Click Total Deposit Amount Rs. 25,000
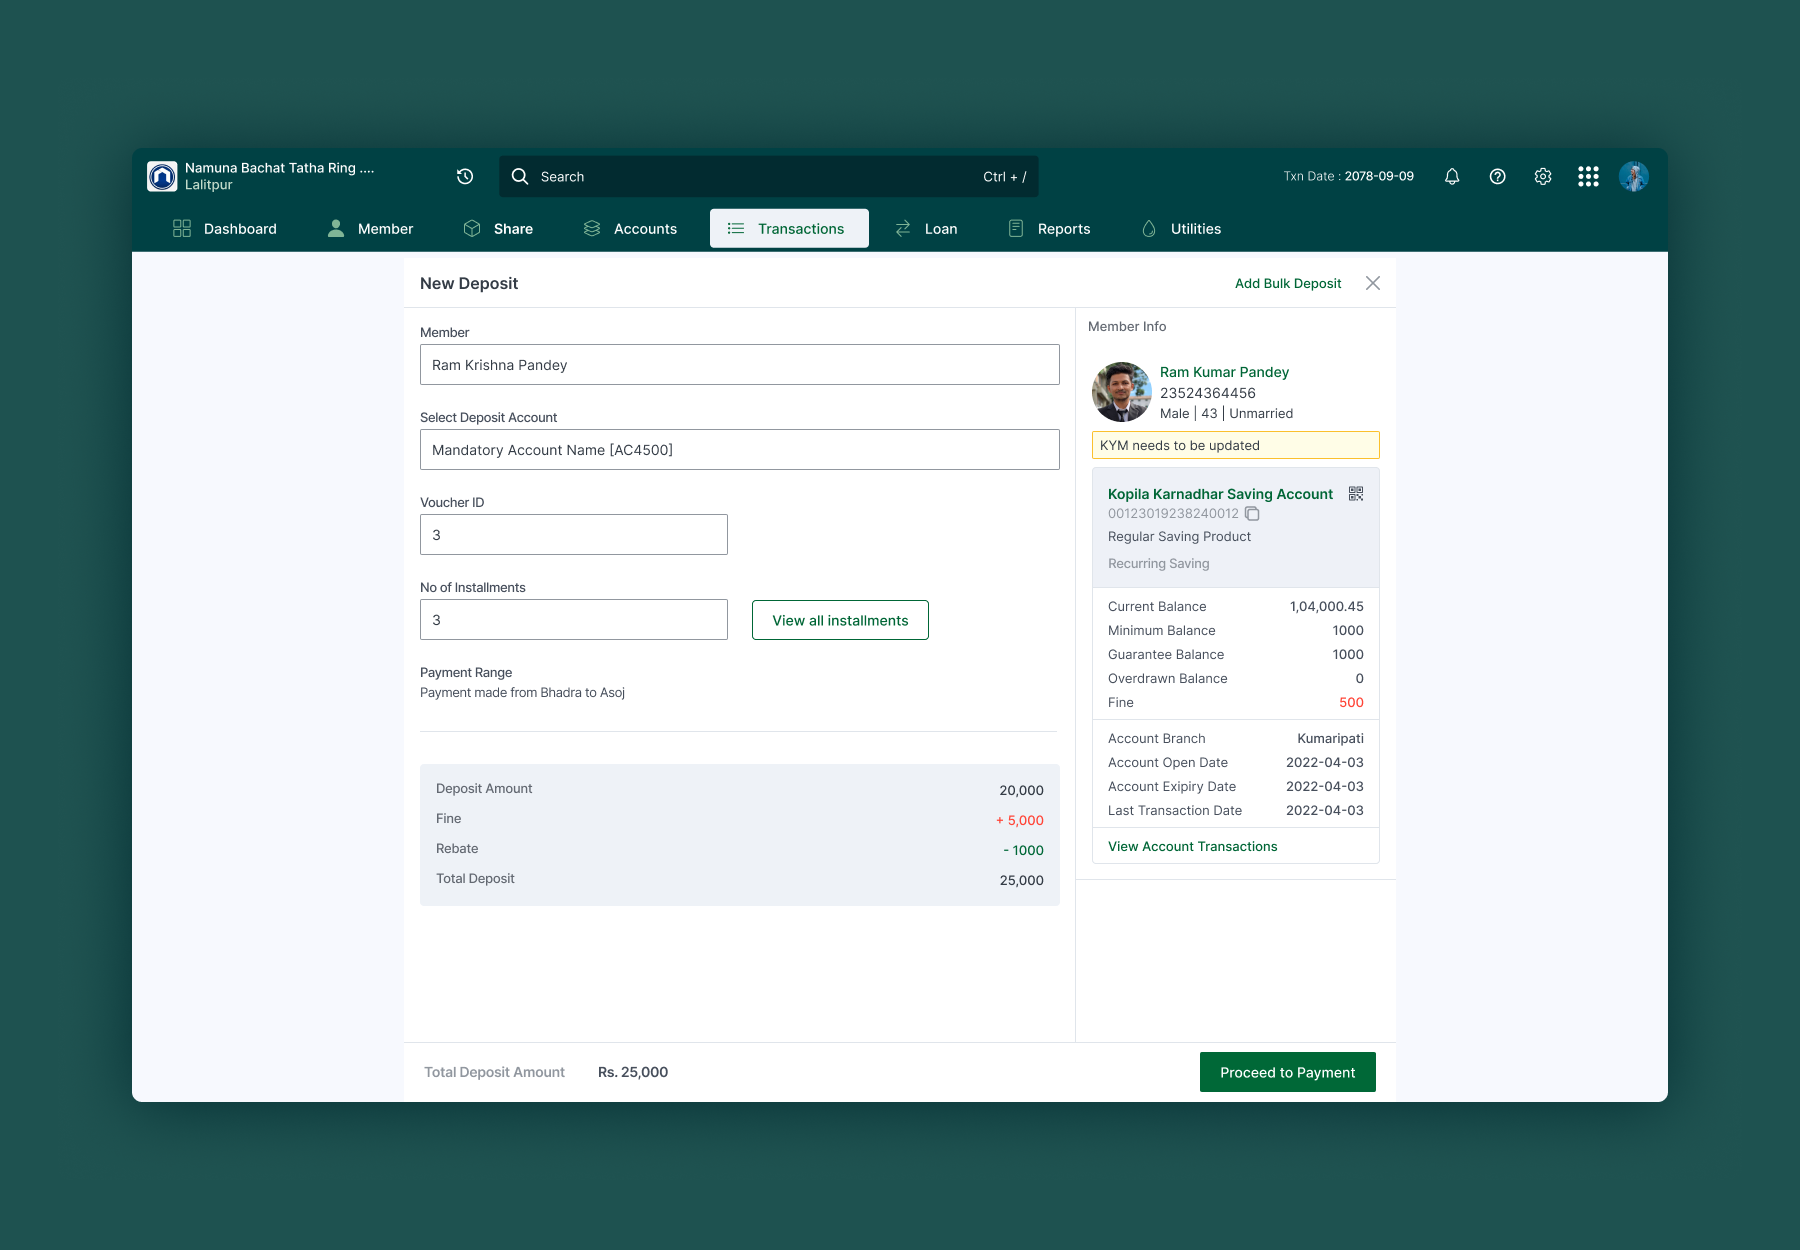The image size is (1800, 1250). 546,1072
